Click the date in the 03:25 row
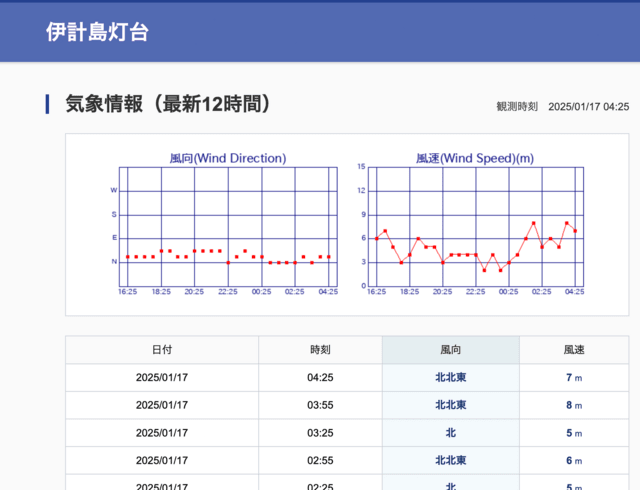The width and height of the screenshot is (640, 490). [162, 433]
